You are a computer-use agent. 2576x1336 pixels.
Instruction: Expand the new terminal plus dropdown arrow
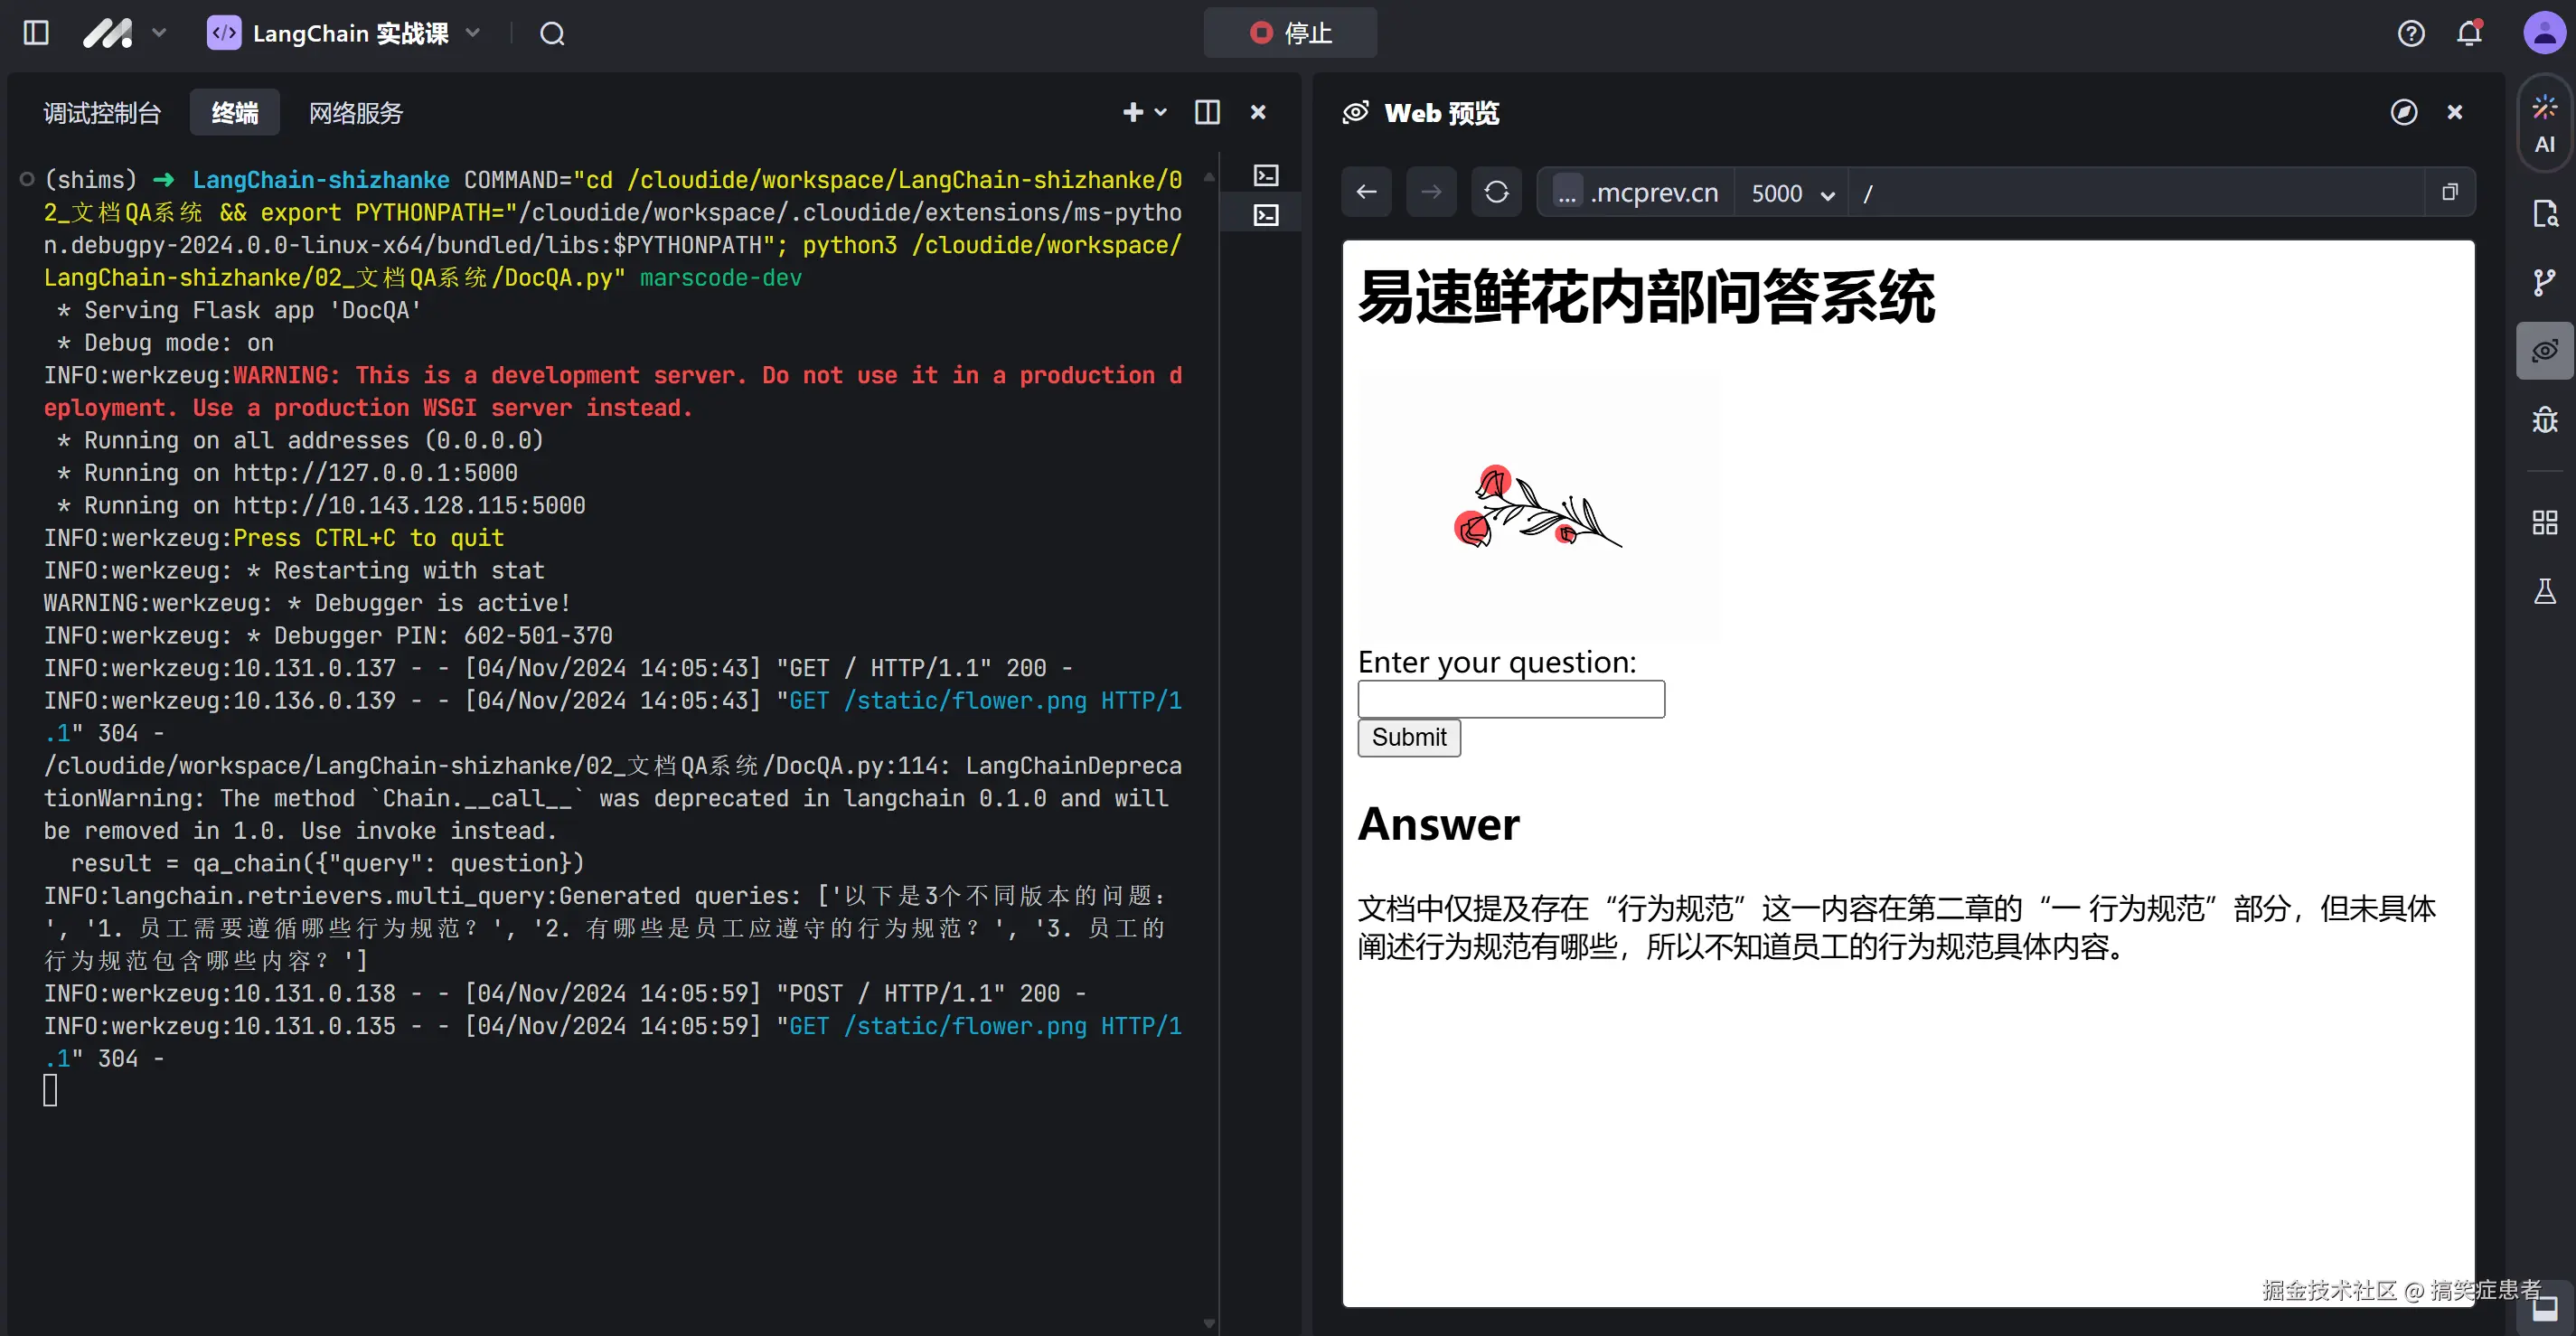(x=1160, y=112)
